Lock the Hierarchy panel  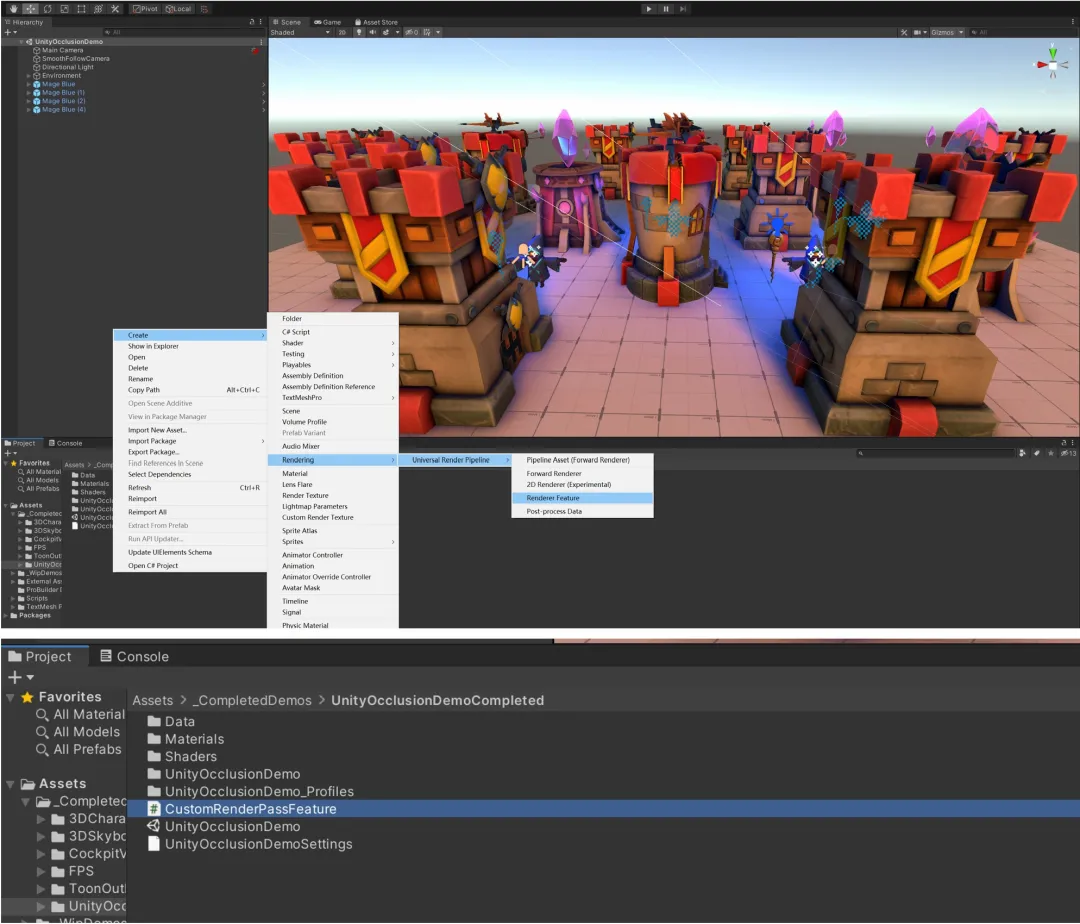tap(251, 22)
